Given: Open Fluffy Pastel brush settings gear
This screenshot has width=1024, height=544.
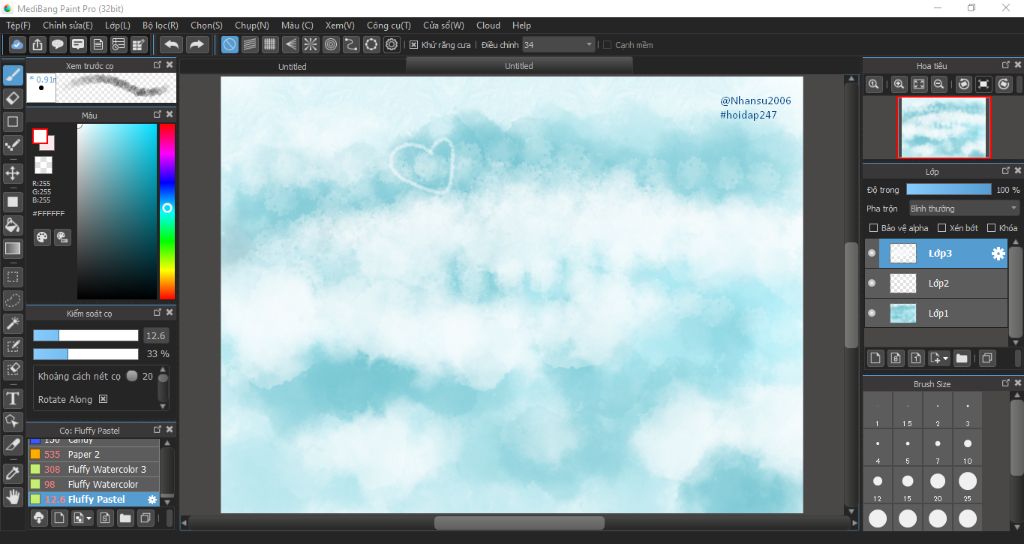Looking at the screenshot, I should (x=152, y=500).
